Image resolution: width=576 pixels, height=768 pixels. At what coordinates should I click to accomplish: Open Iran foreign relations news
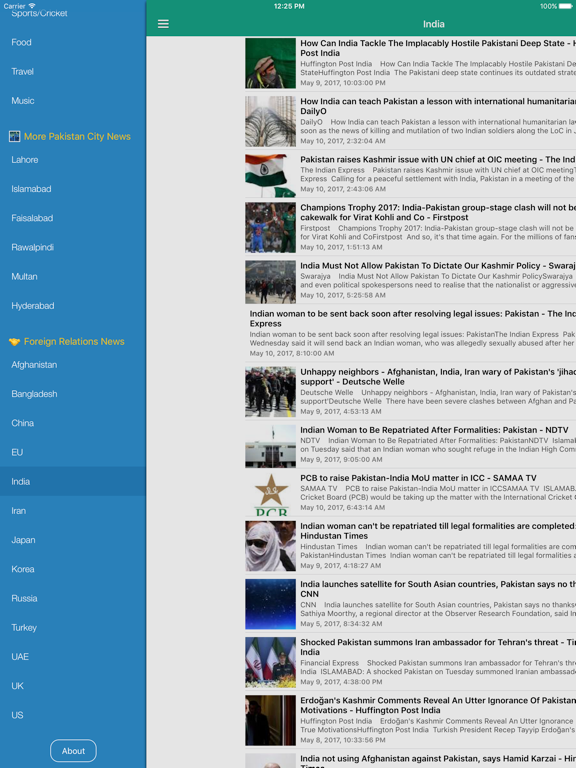72,511
